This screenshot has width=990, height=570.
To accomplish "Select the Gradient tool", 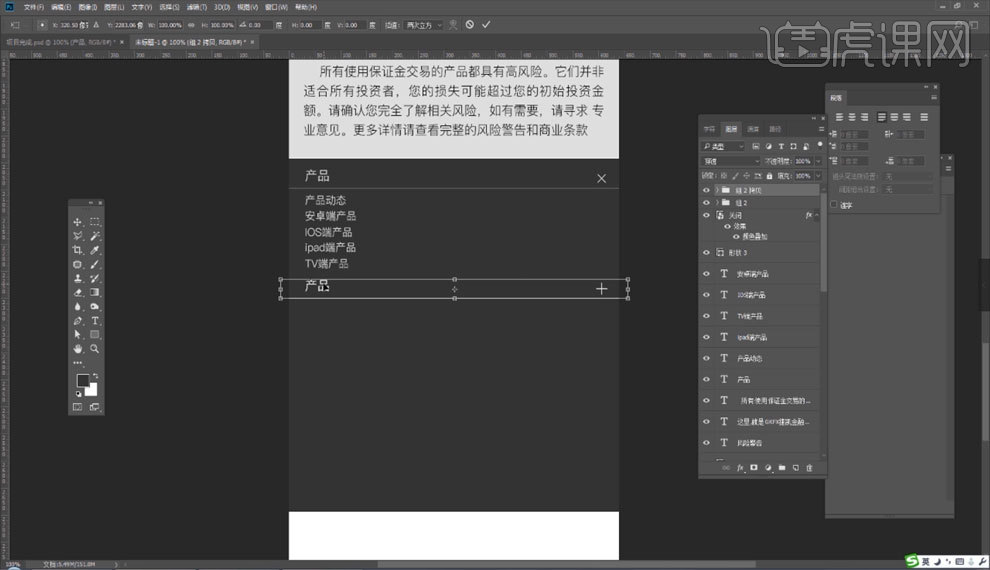I will pos(95,292).
